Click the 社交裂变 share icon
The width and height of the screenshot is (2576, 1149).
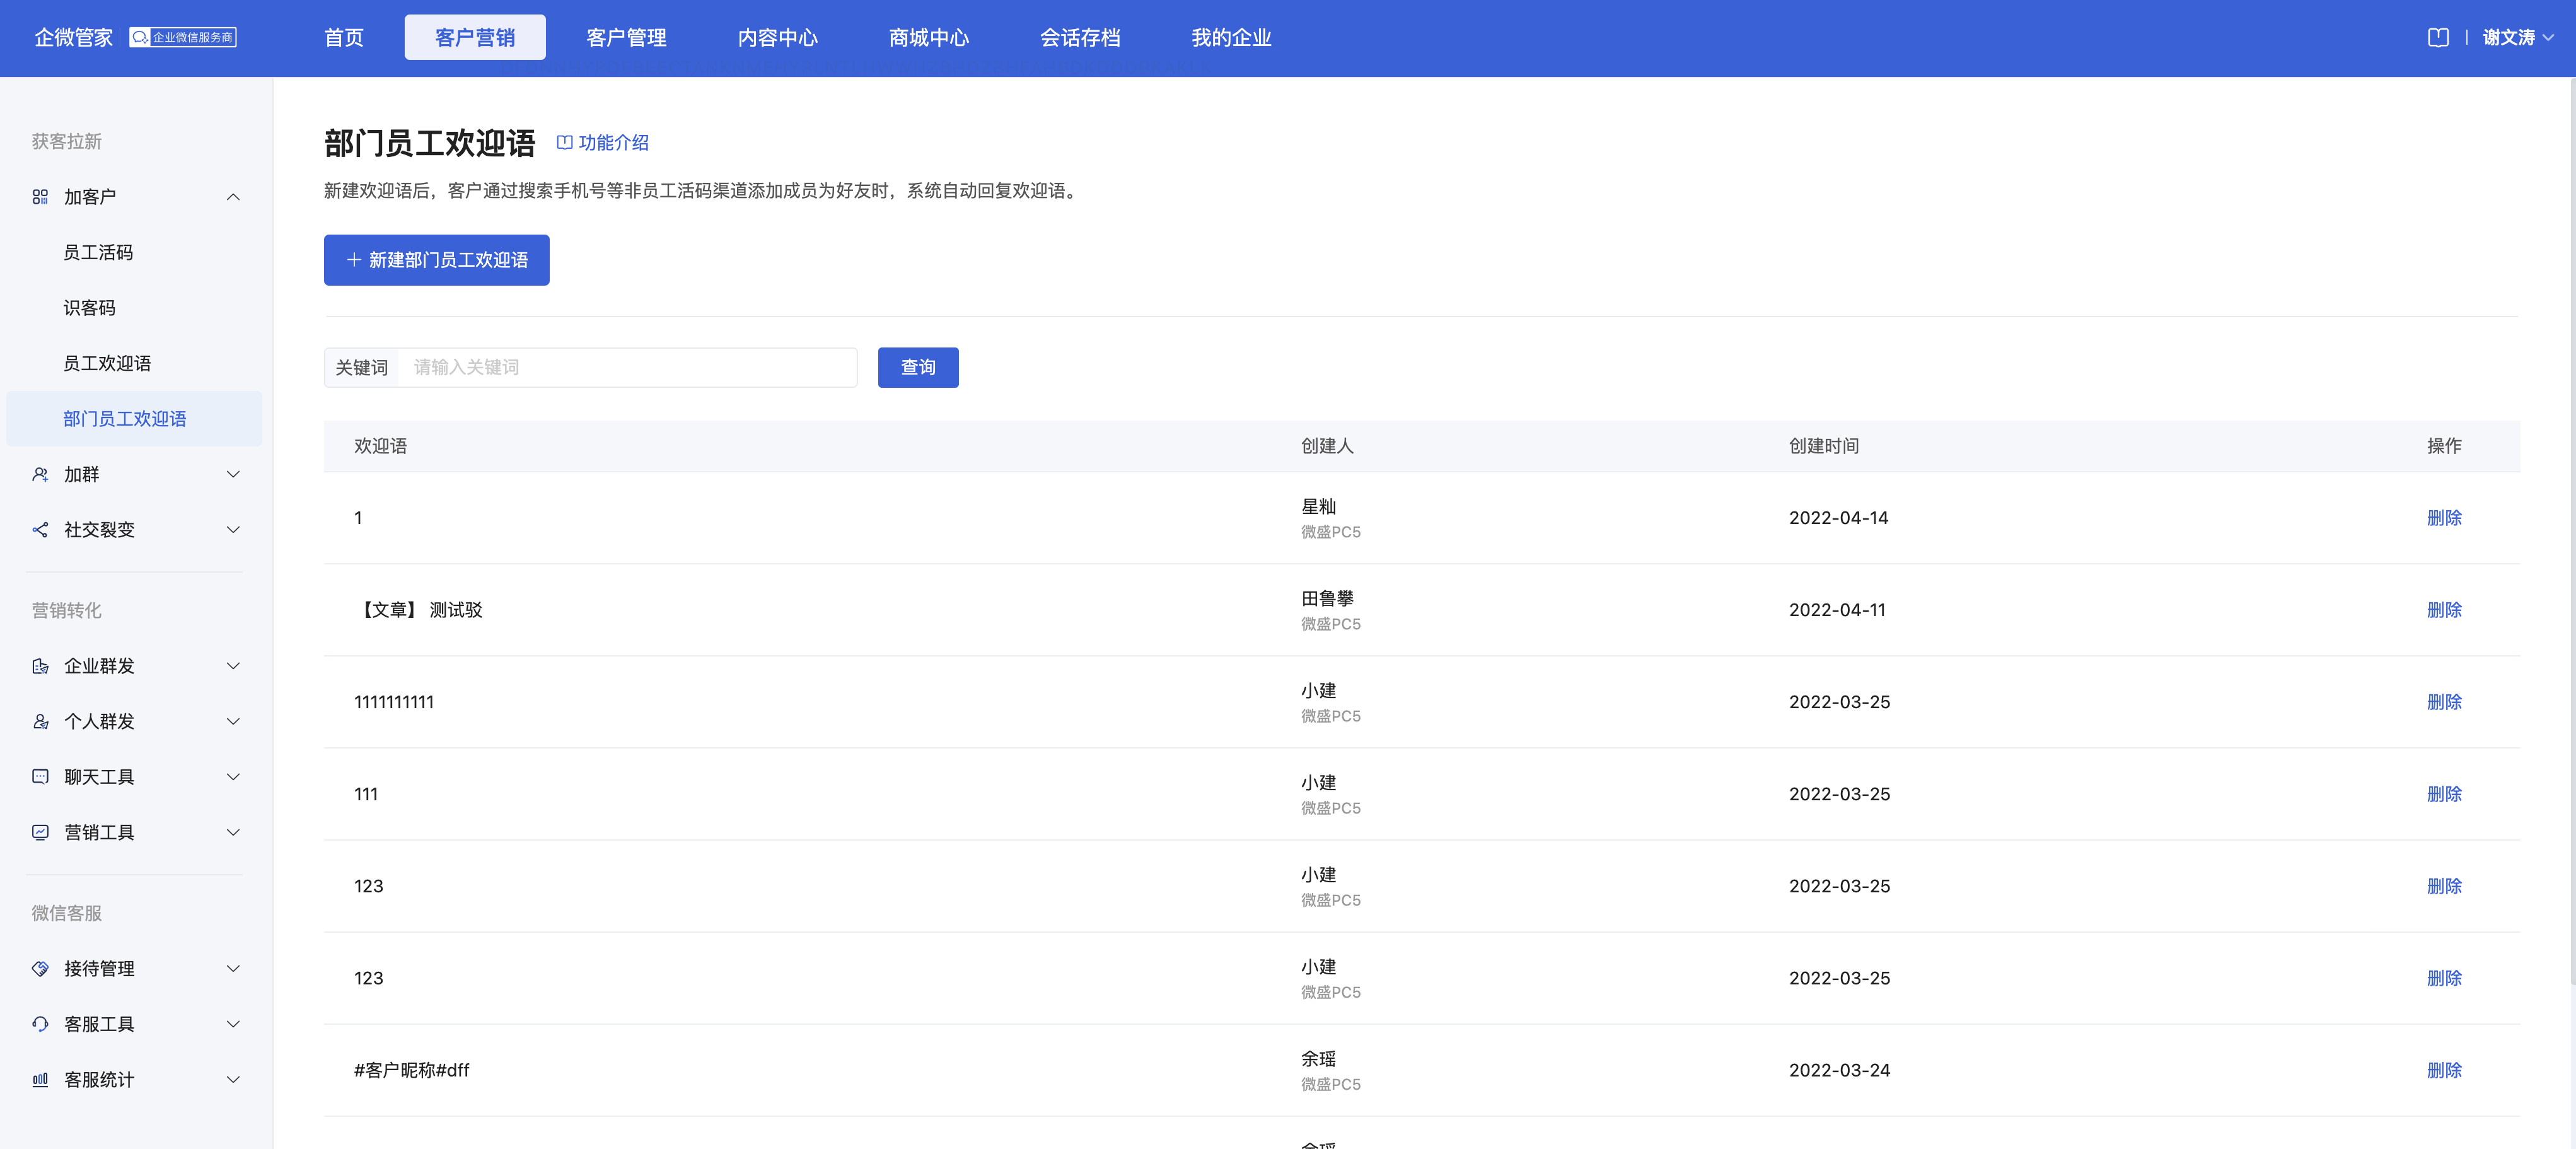pos(40,530)
